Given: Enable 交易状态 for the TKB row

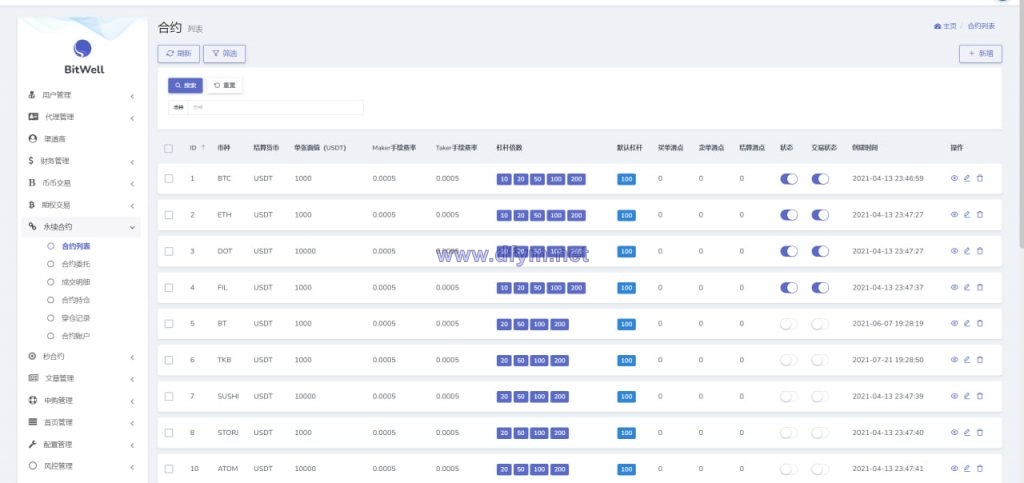Looking at the screenshot, I should 820,360.
